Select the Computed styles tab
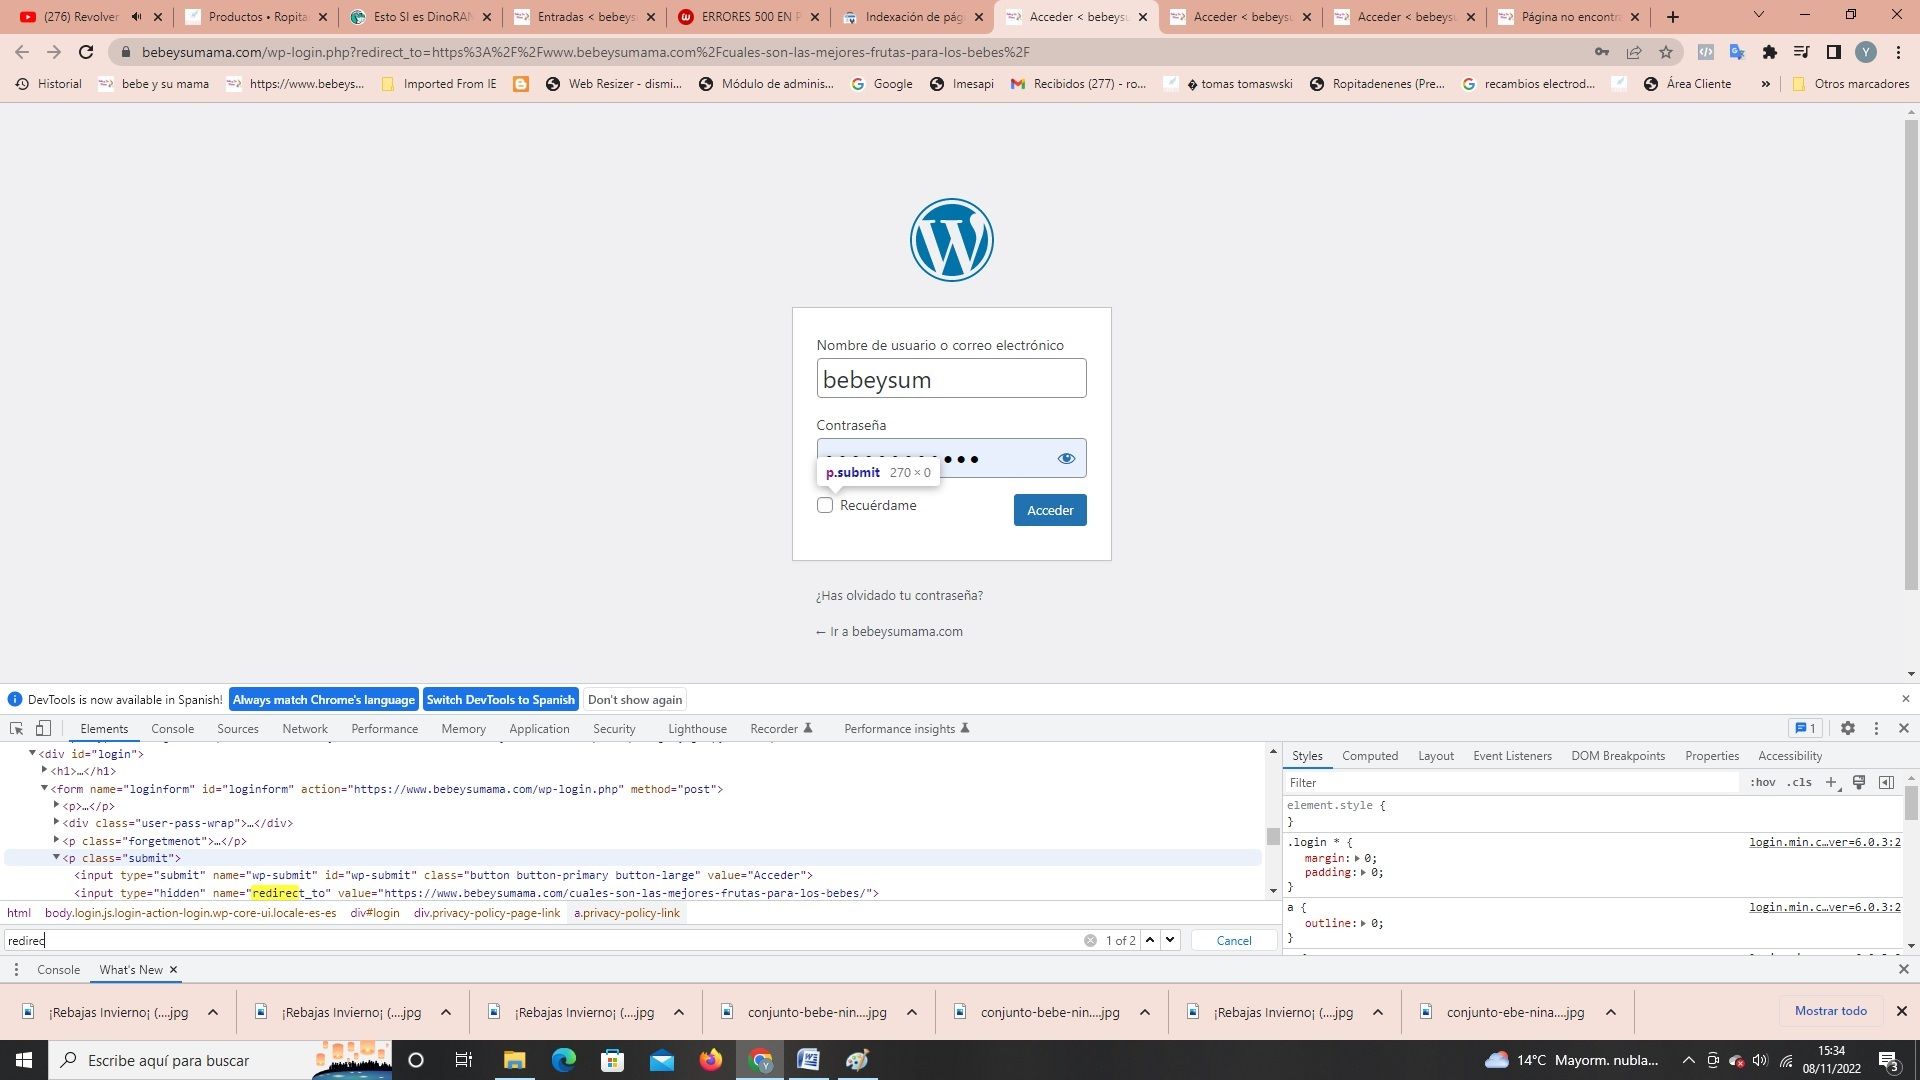The image size is (1920, 1080). click(1370, 756)
